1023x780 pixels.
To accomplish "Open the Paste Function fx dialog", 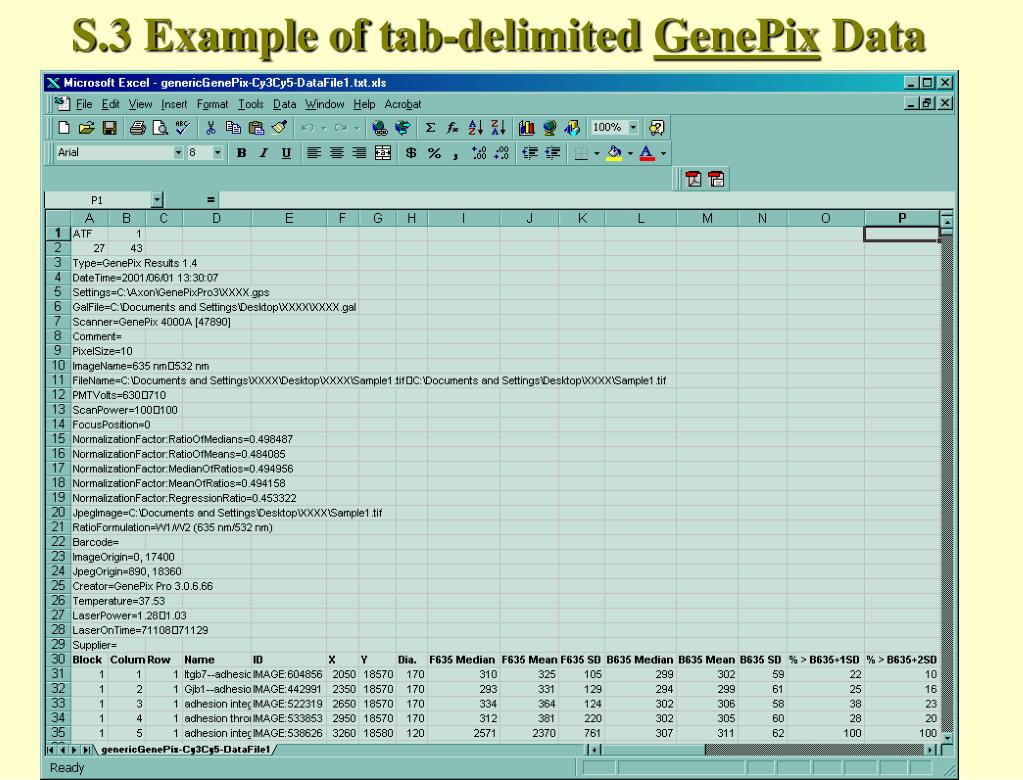I will [452, 128].
